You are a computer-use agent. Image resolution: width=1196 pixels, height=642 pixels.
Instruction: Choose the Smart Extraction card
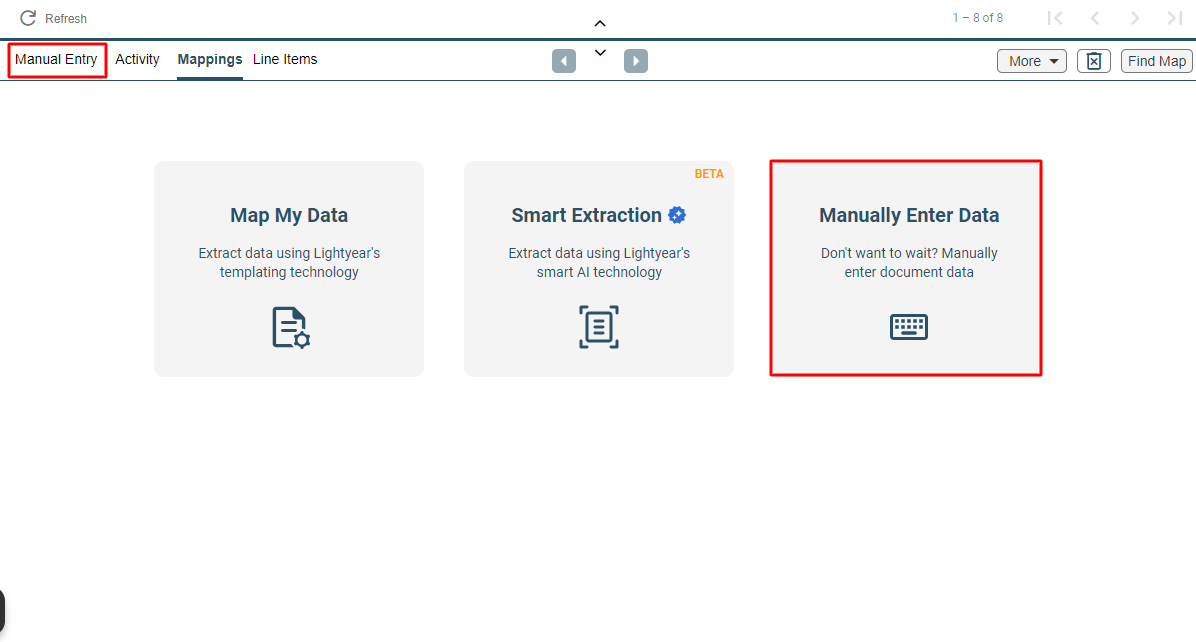click(599, 268)
